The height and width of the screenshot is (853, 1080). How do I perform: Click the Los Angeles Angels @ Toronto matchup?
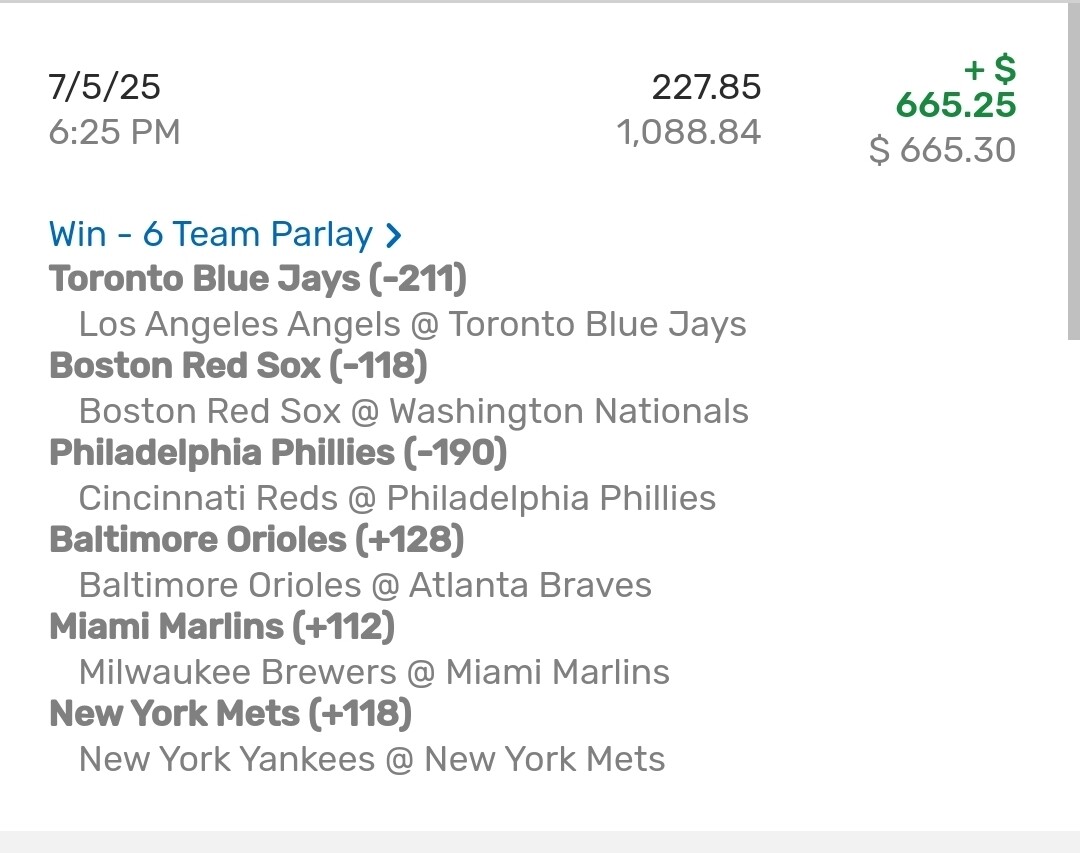[412, 324]
